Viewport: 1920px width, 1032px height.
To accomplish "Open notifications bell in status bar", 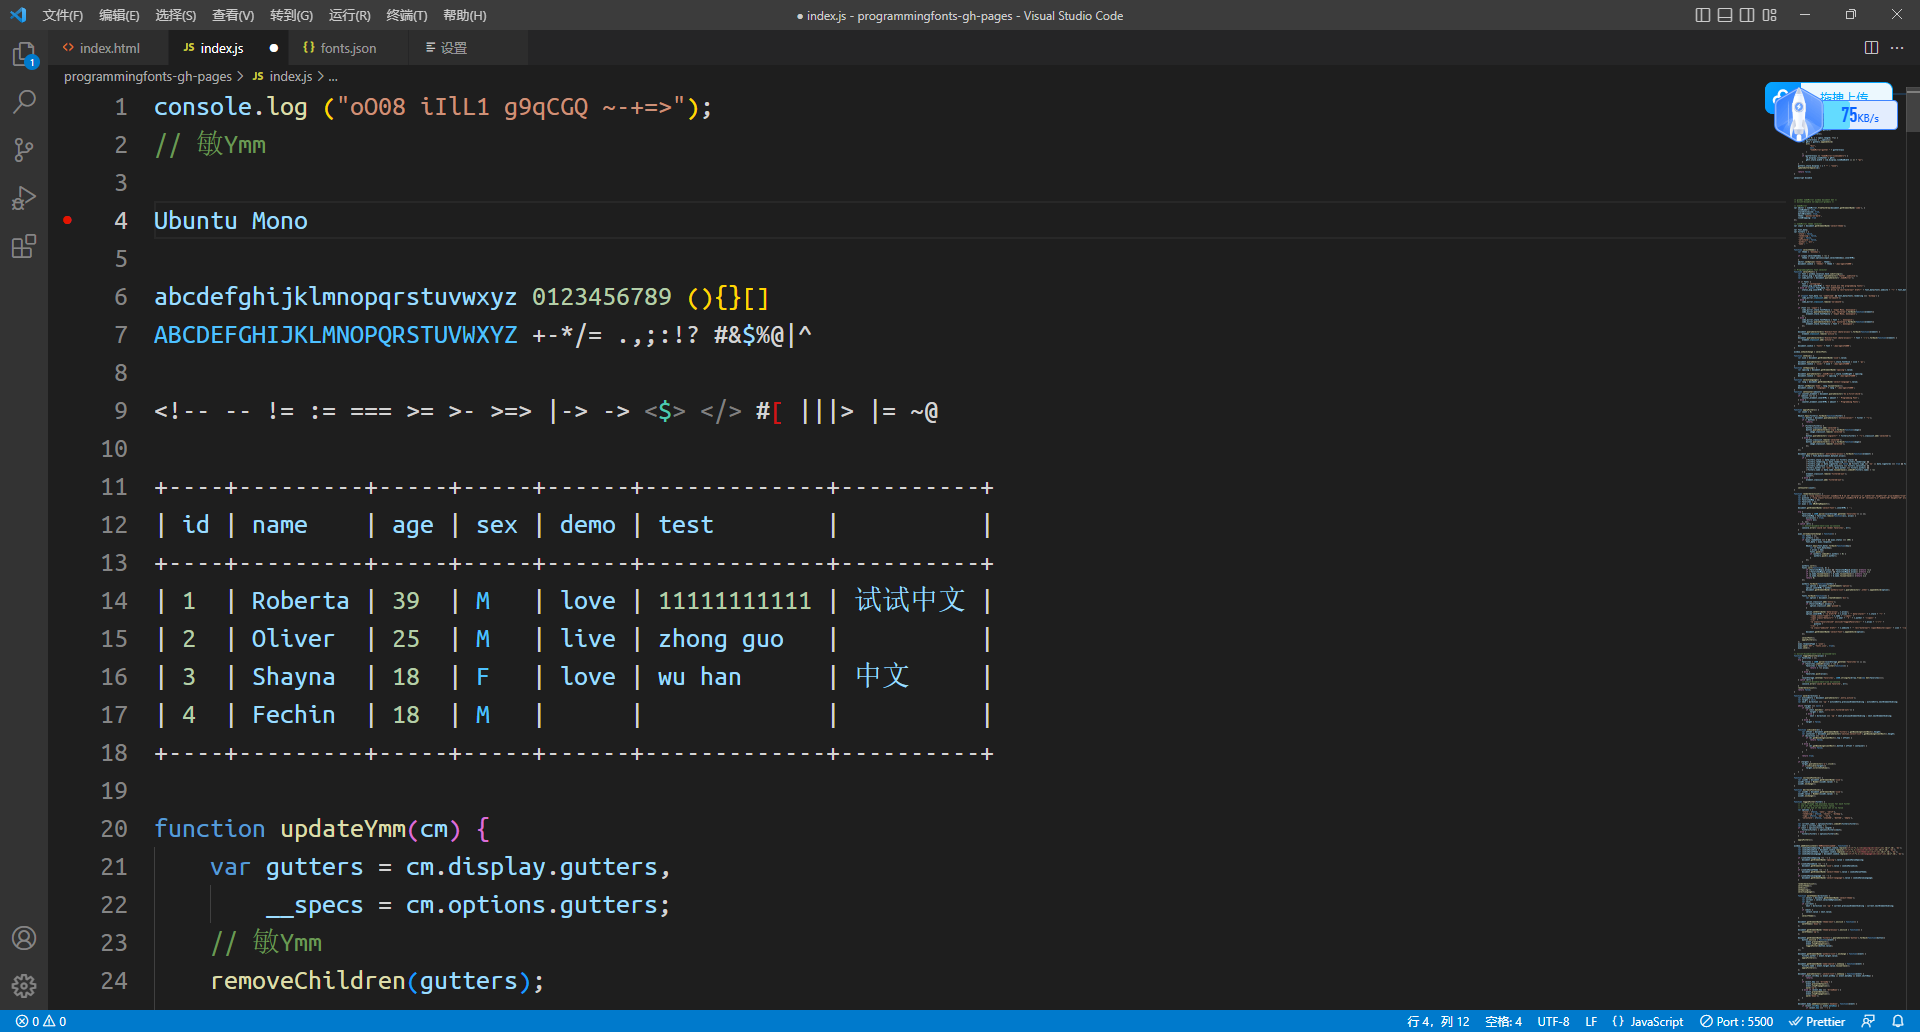I will click(x=1898, y=1021).
